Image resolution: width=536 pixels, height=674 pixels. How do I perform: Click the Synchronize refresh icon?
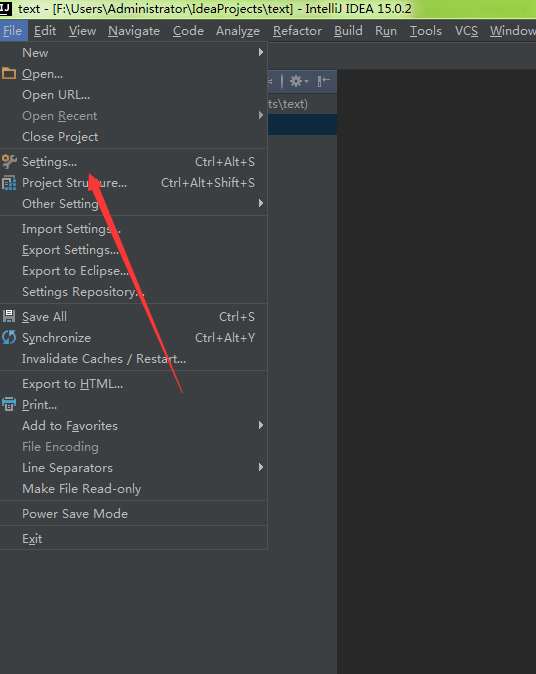[x=9, y=337]
